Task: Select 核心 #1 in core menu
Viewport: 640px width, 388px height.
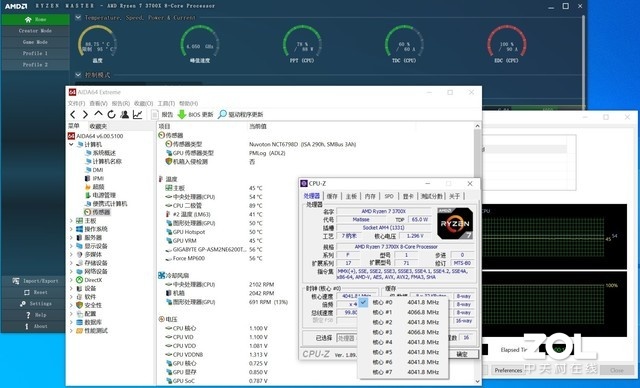Action: [x=403, y=313]
